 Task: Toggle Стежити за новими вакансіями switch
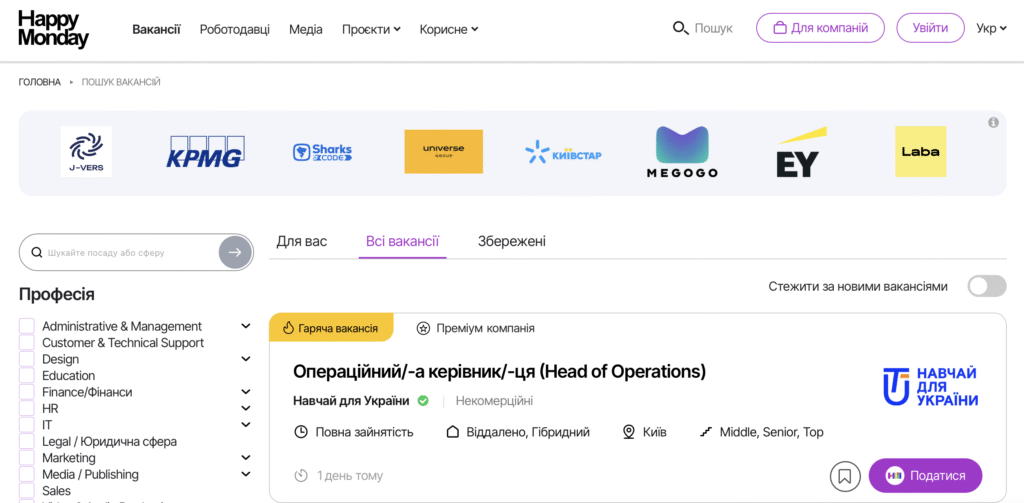987,286
